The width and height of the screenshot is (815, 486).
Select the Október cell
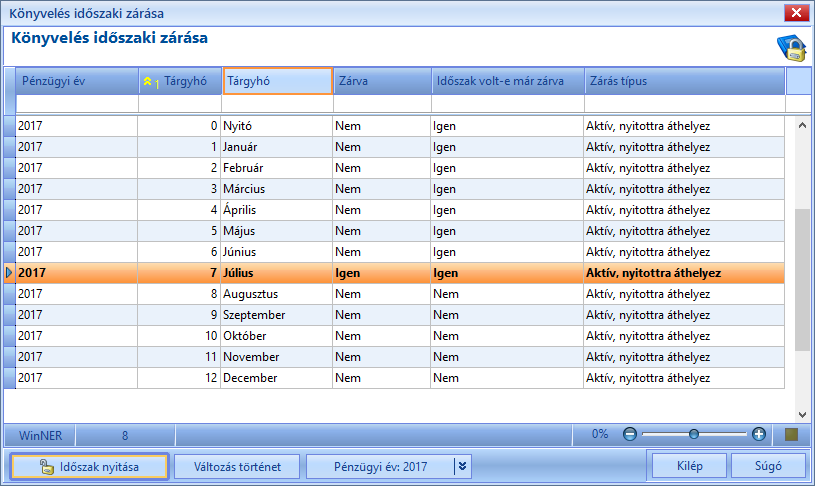pos(277,336)
